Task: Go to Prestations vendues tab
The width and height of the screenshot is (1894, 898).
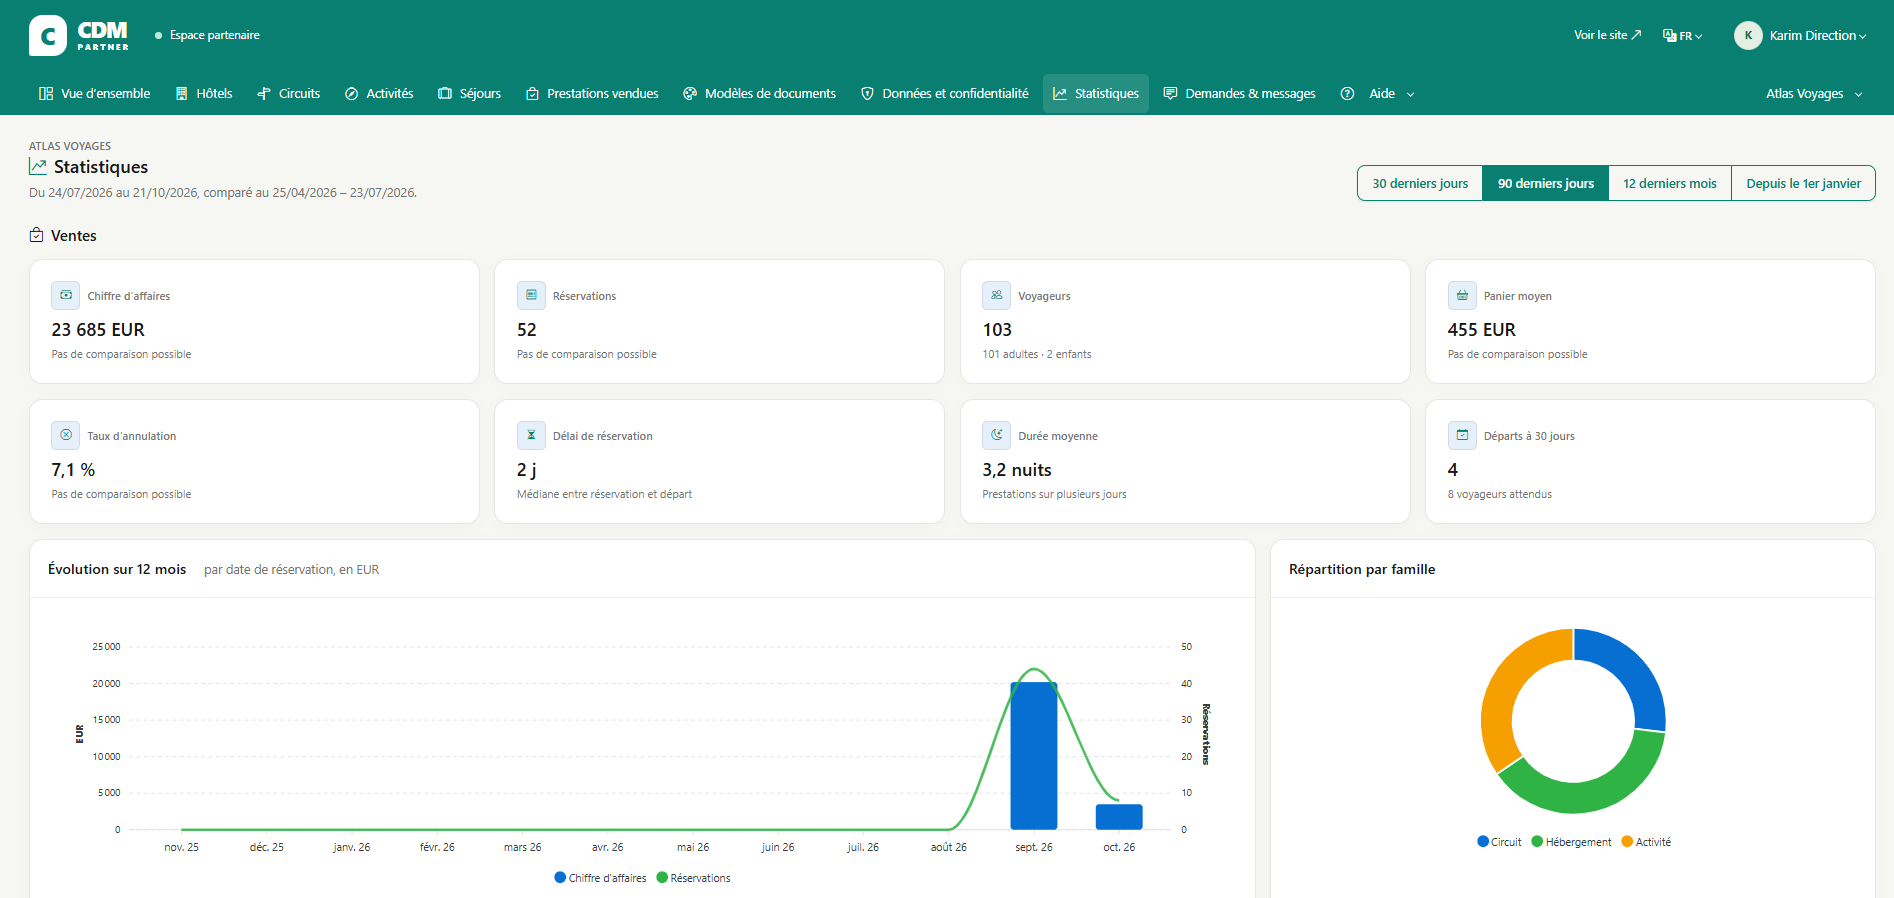Action: point(592,94)
